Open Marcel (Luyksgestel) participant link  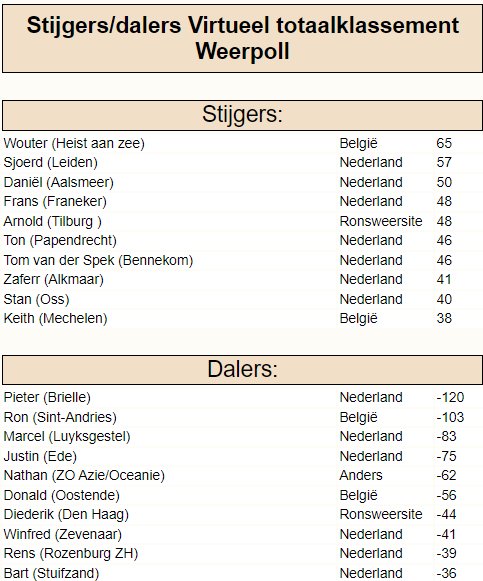pyautogui.click(x=67, y=437)
